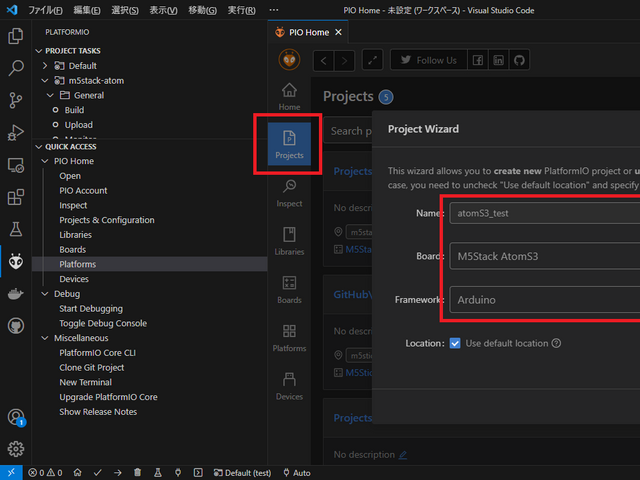Click PlatformIO Test flask in status bar

(x=158, y=473)
